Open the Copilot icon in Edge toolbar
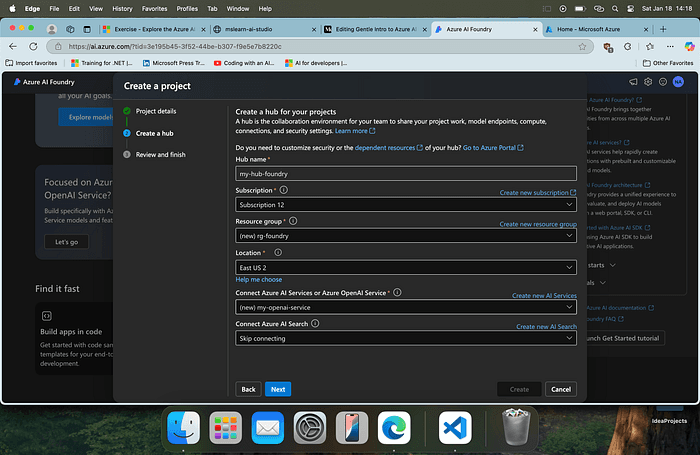Screen dimensions: 700x455 tap(689, 46)
